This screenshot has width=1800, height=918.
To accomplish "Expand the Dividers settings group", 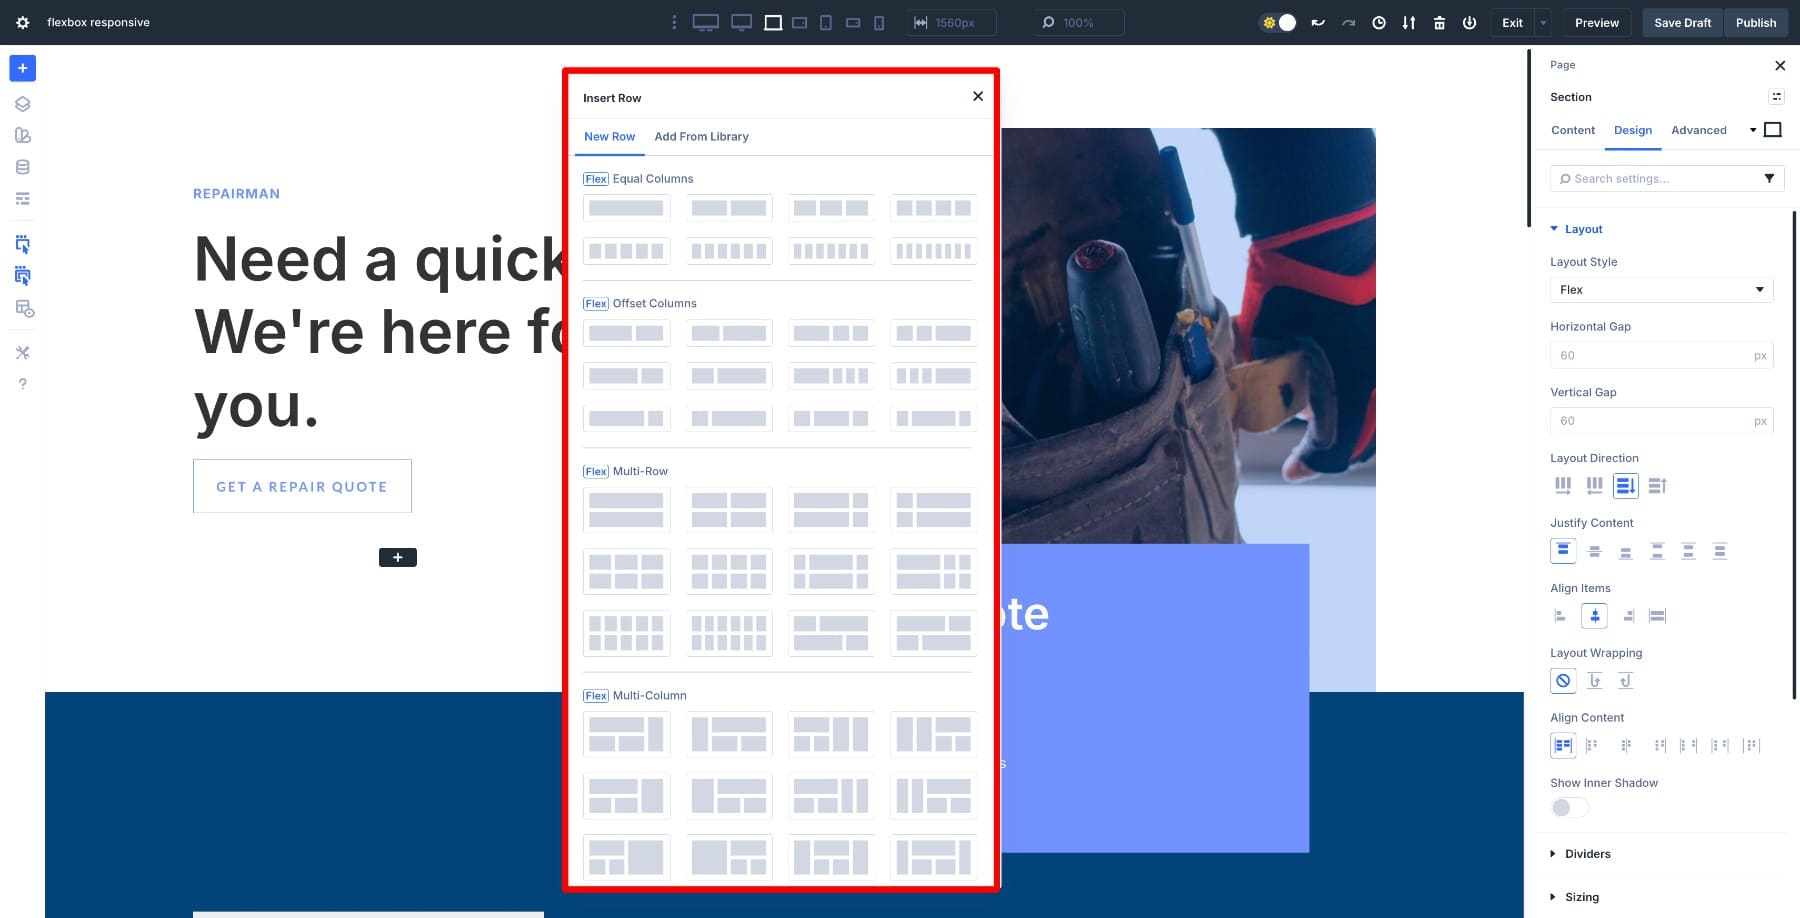I will pyautogui.click(x=1587, y=854).
